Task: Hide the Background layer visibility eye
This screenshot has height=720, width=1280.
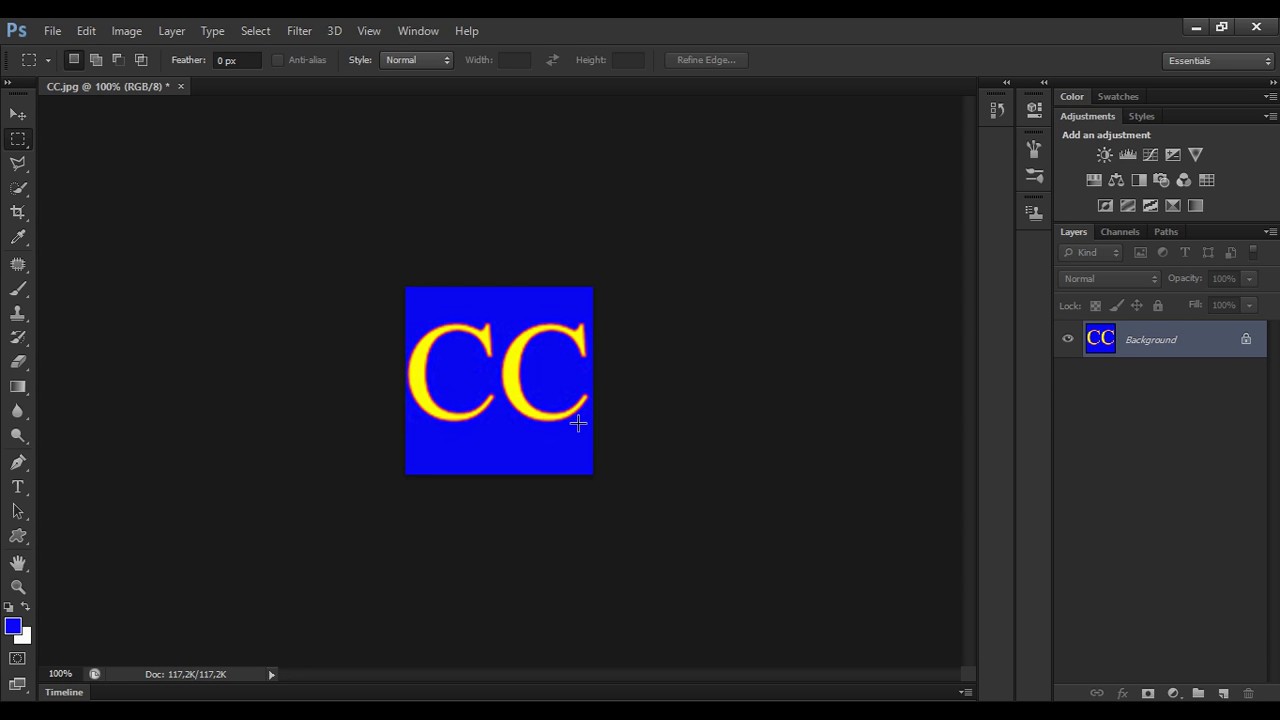Action: [1068, 339]
